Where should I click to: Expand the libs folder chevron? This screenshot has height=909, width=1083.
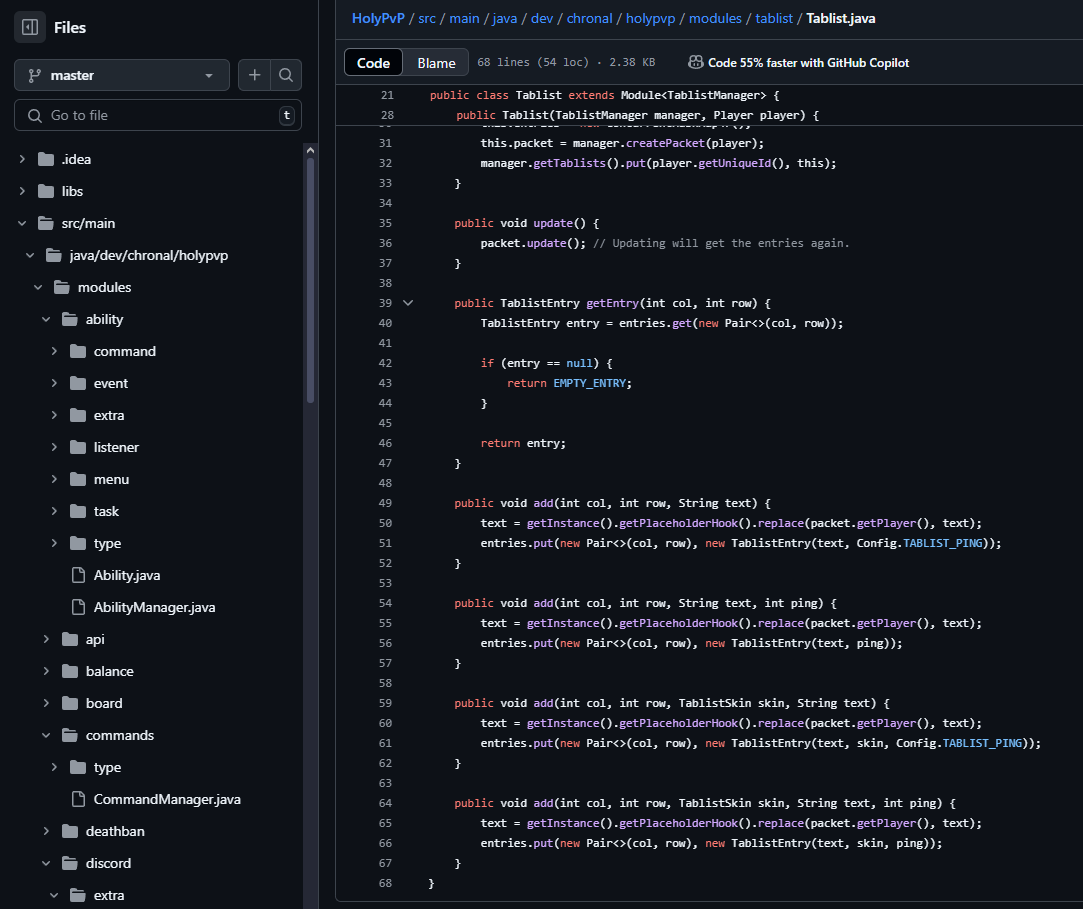click(22, 191)
